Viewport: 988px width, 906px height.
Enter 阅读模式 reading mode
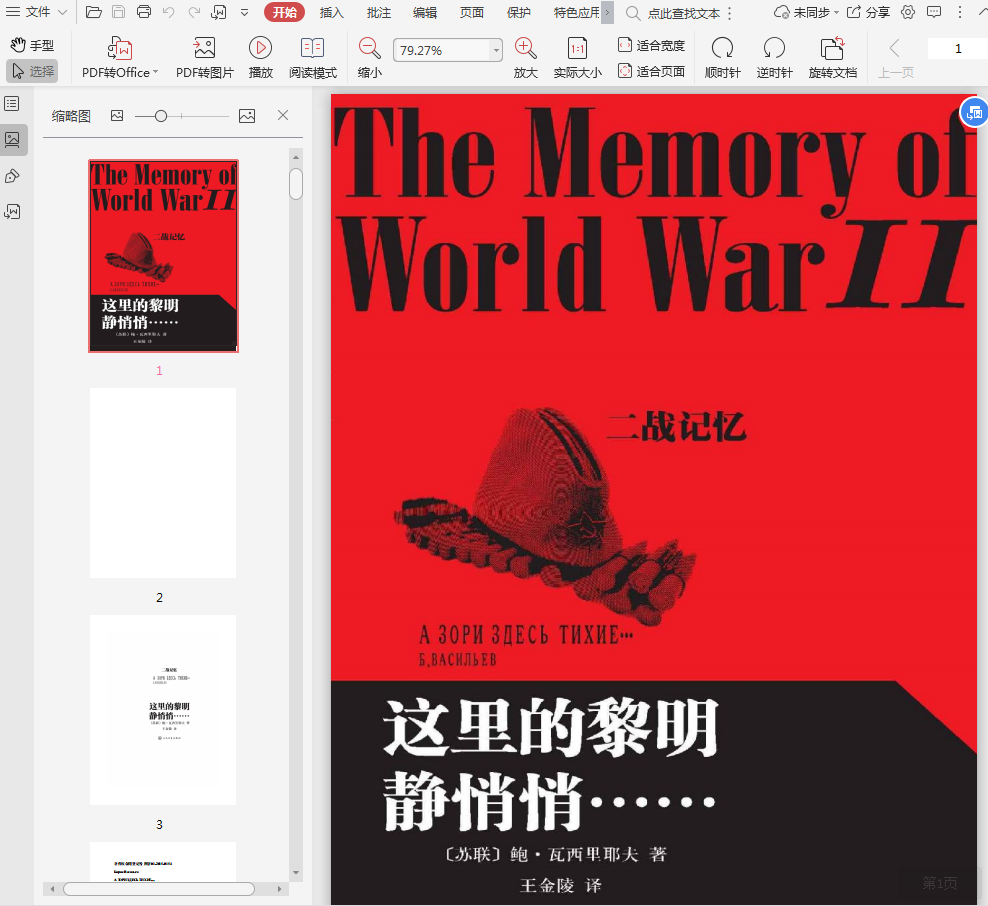point(313,58)
